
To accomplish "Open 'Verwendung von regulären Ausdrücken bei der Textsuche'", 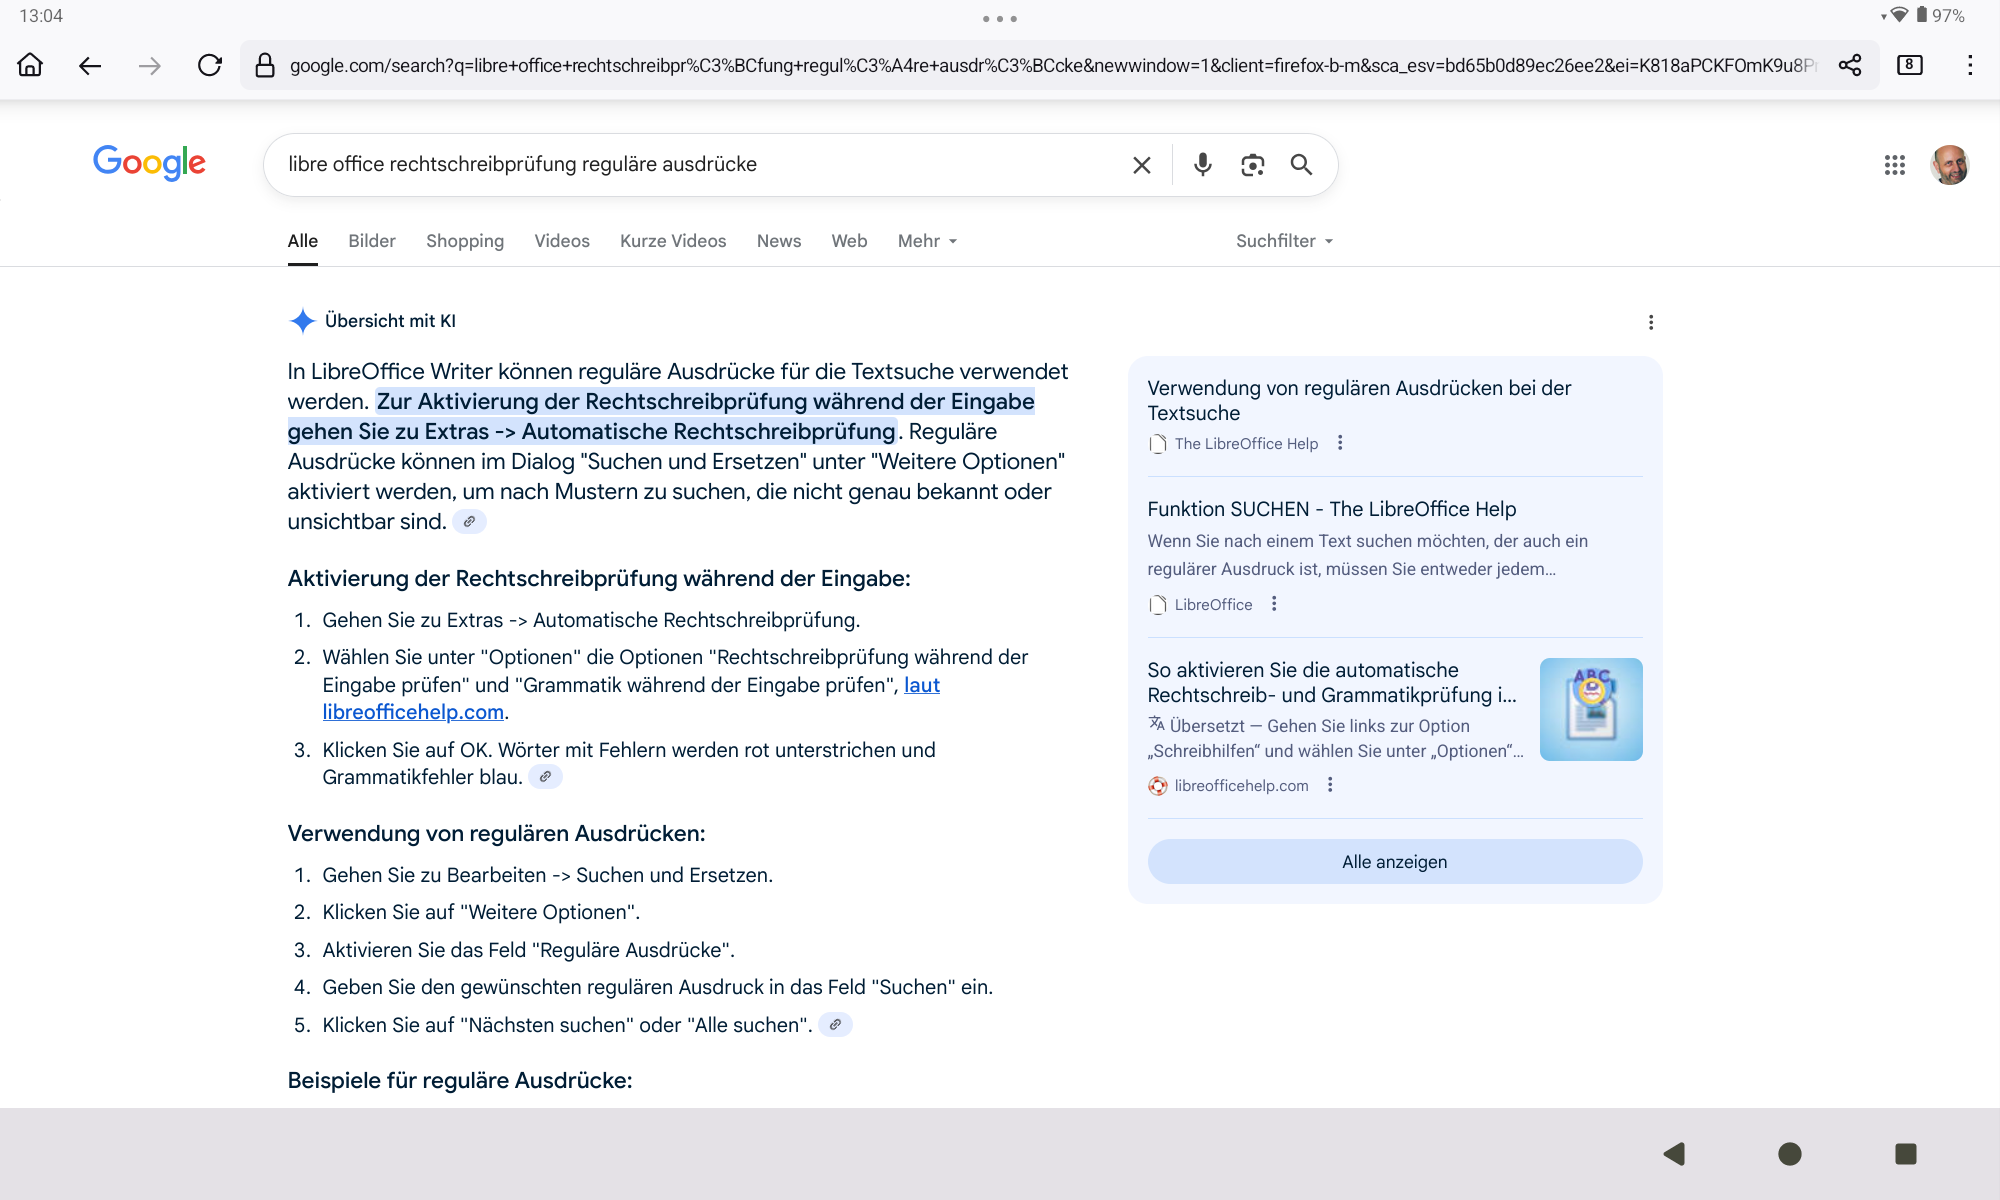I will (x=1359, y=400).
